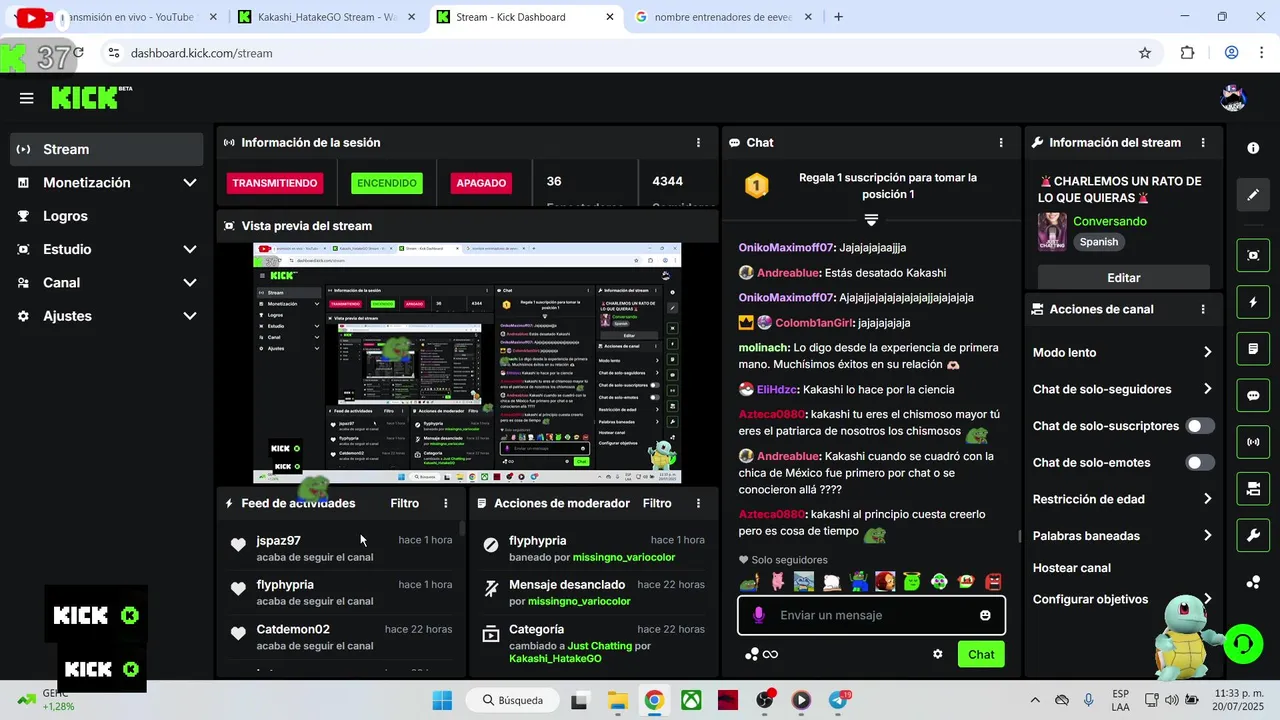Open chat settings gear icon

pos(938,654)
